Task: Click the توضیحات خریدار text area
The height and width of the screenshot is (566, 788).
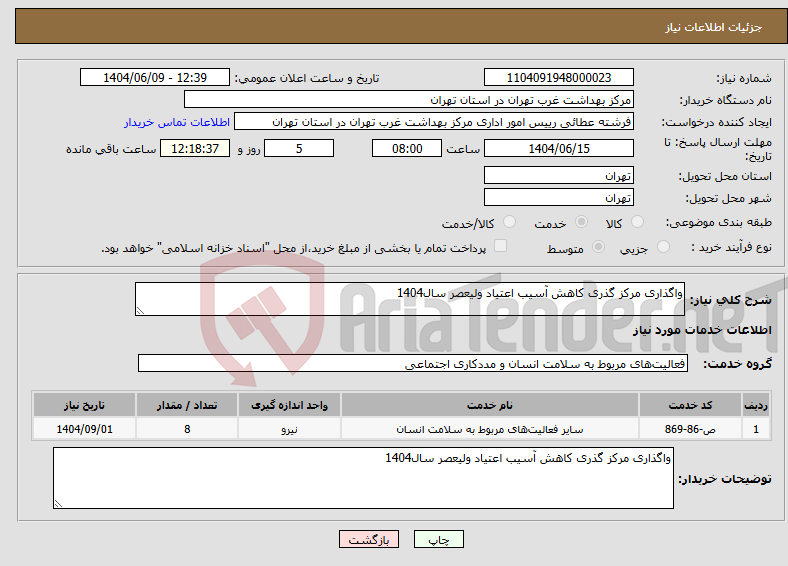Action: click(x=363, y=478)
